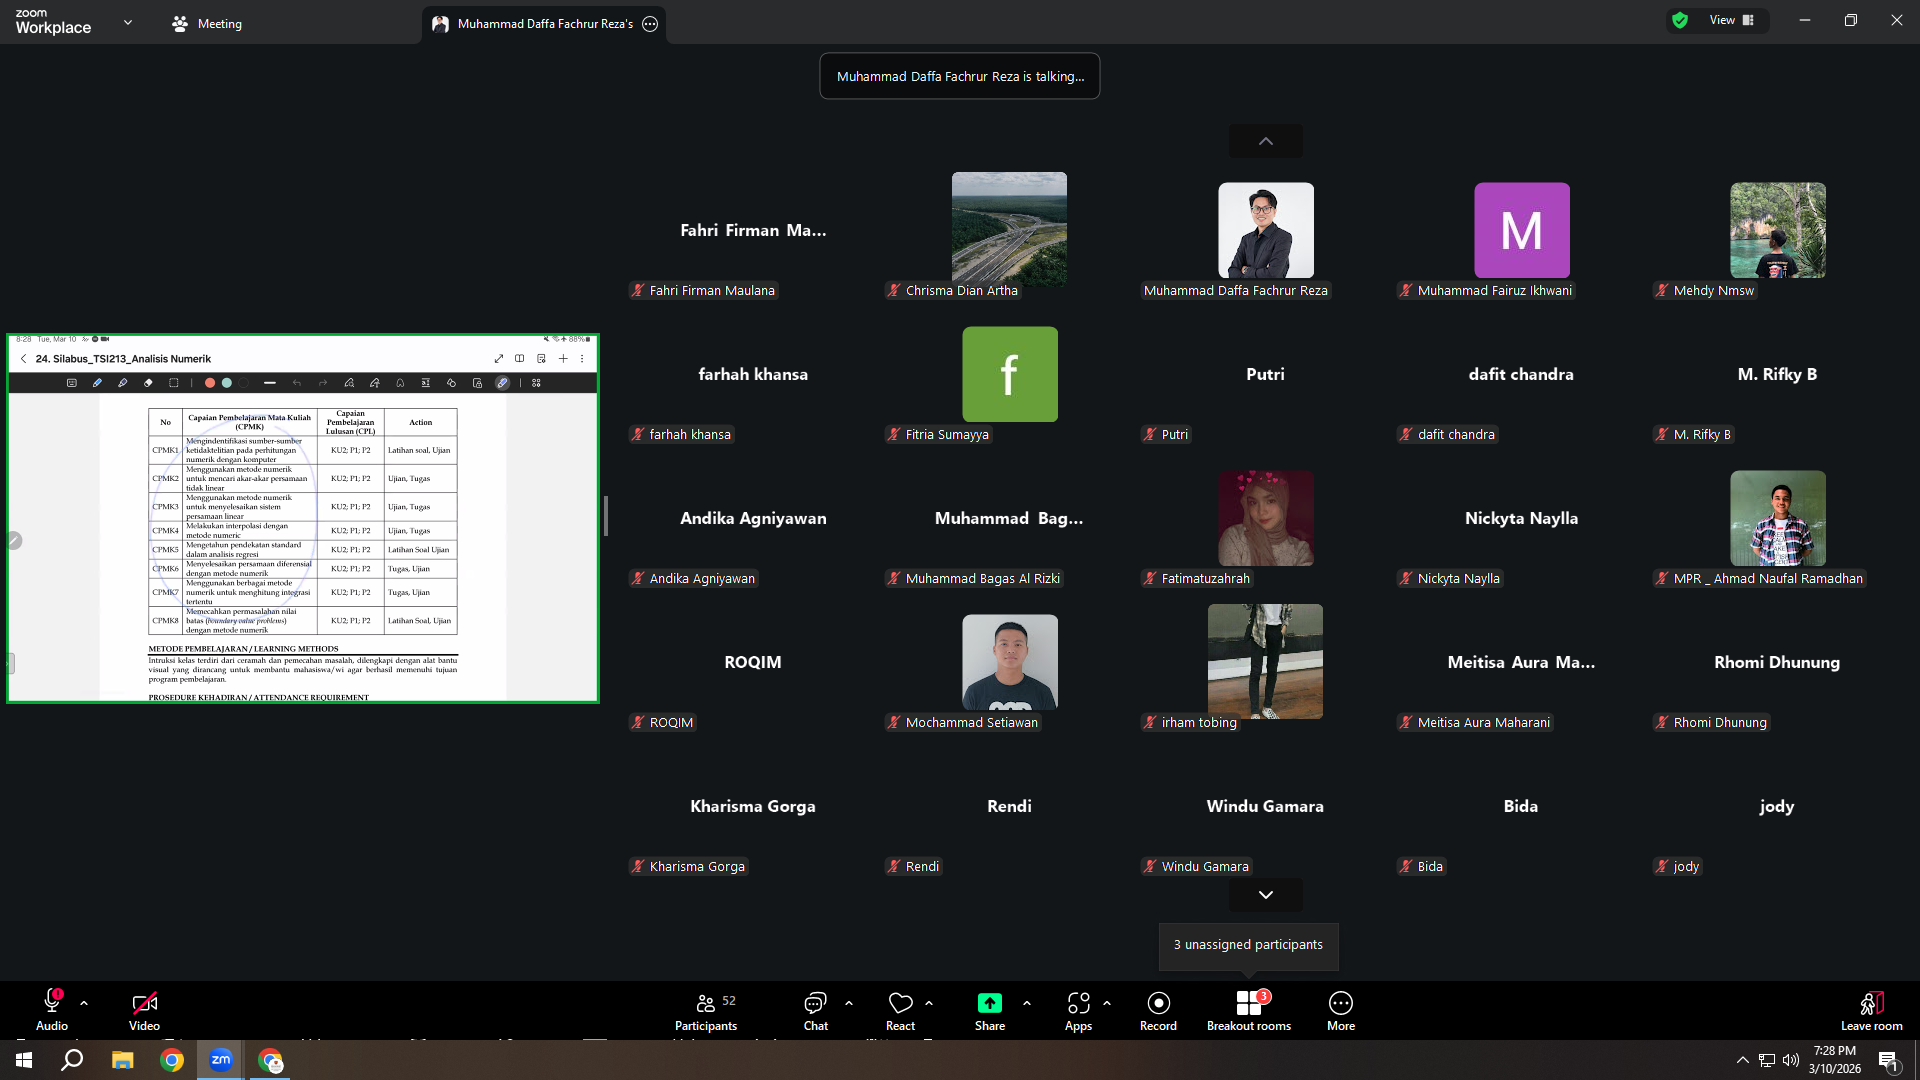Viewport: 1920px width, 1080px height.
Task: Open Windows taskbar search
Action: (72, 1060)
